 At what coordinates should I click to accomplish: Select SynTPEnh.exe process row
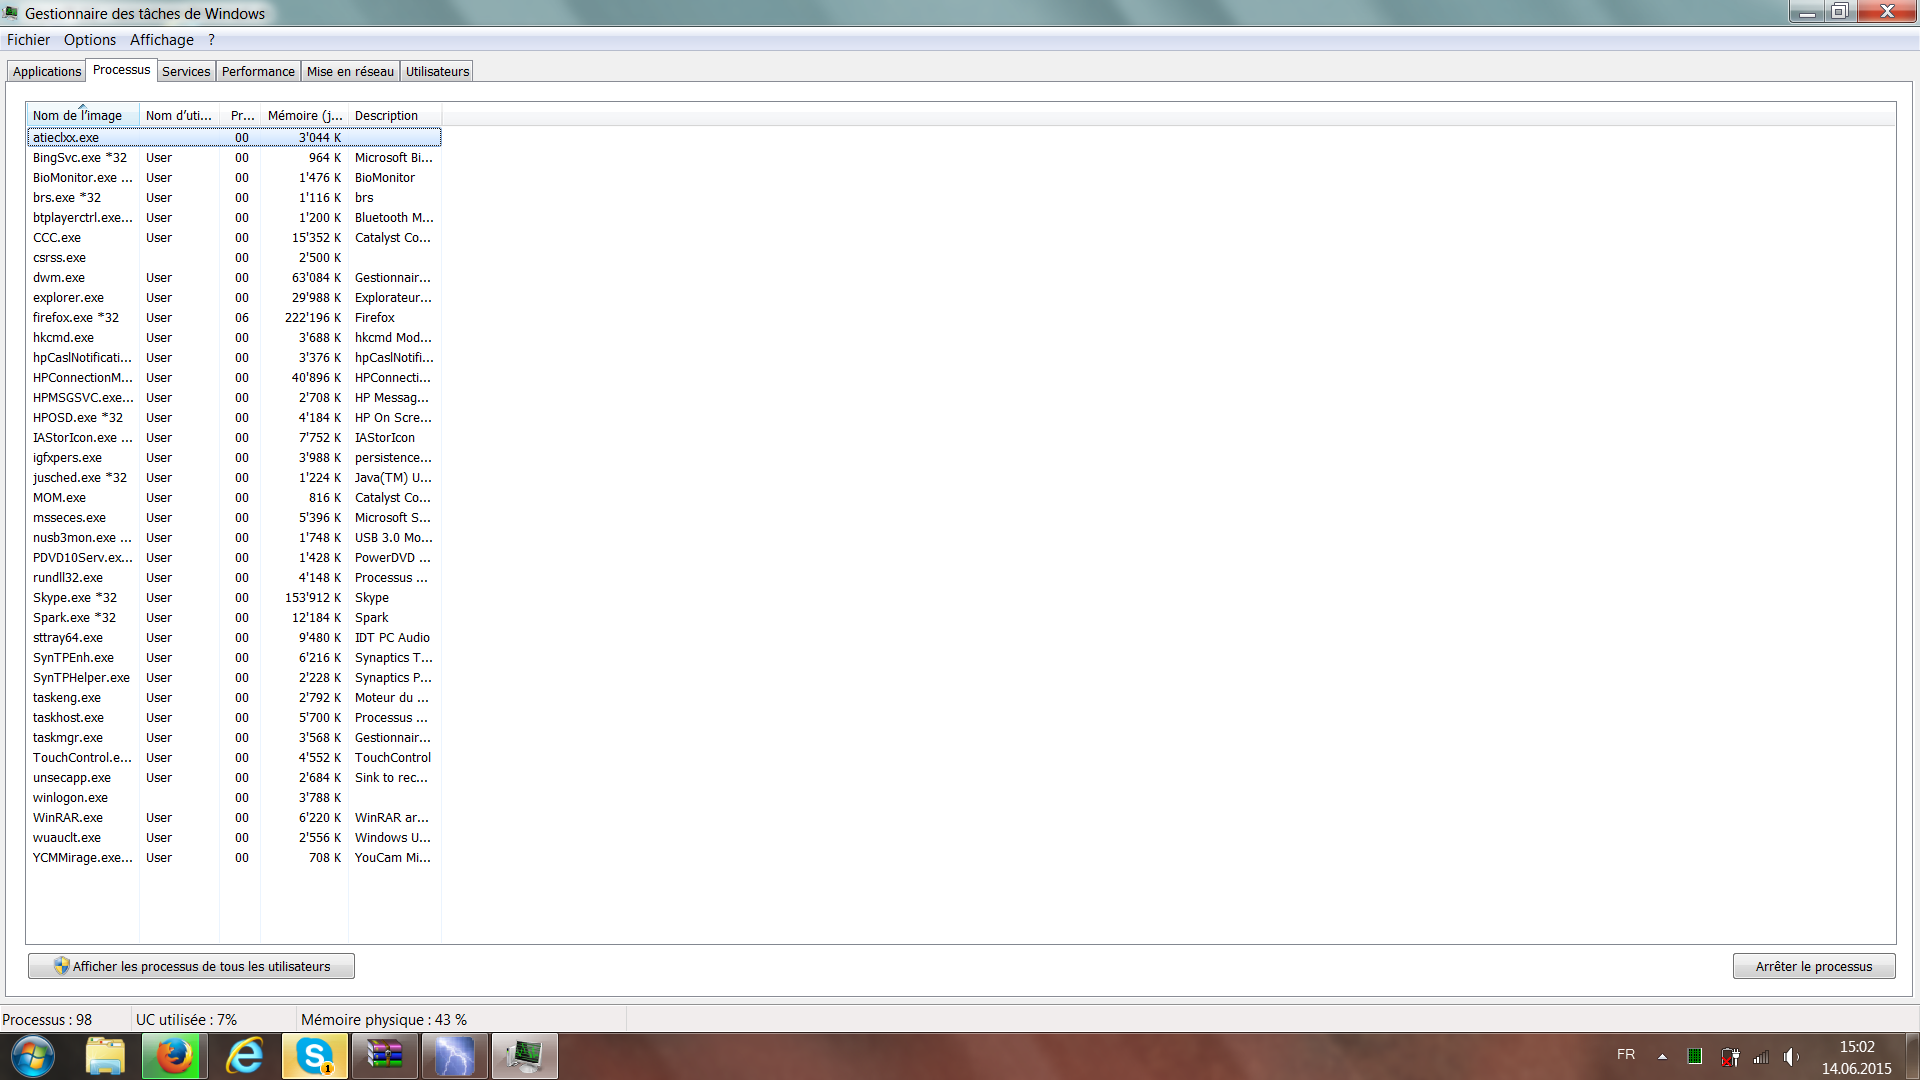click(234, 657)
